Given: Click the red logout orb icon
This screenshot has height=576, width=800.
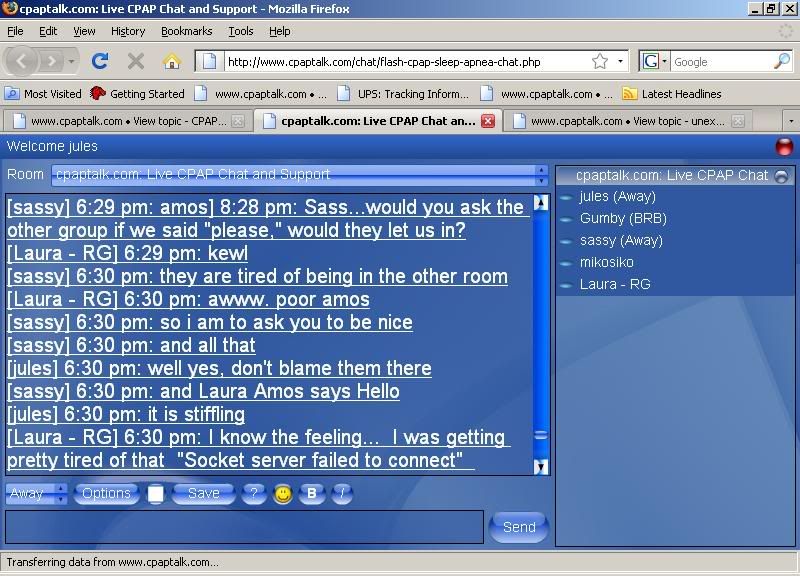Looking at the screenshot, I should [x=785, y=147].
